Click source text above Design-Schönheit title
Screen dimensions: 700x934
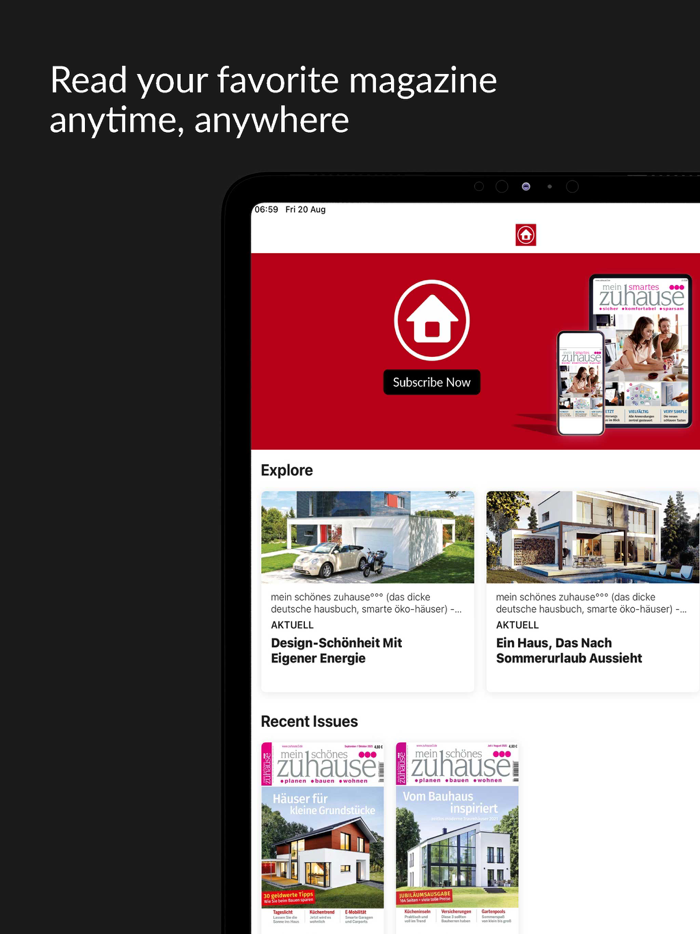[366, 603]
